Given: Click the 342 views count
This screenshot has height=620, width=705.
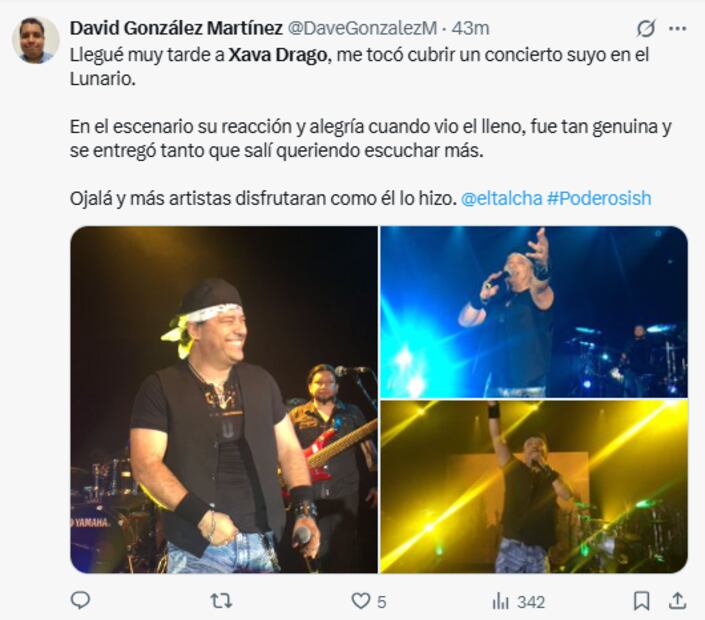Looking at the screenshot, I should 531,602.
